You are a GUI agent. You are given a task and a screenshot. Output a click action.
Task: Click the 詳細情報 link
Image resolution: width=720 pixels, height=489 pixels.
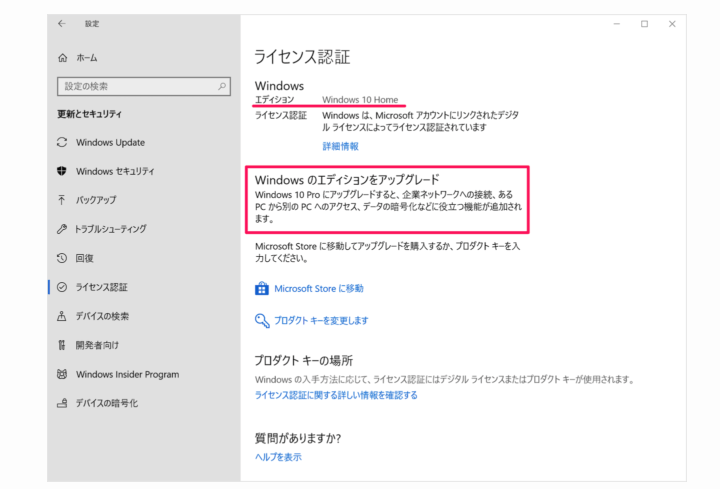coord(340,146)
